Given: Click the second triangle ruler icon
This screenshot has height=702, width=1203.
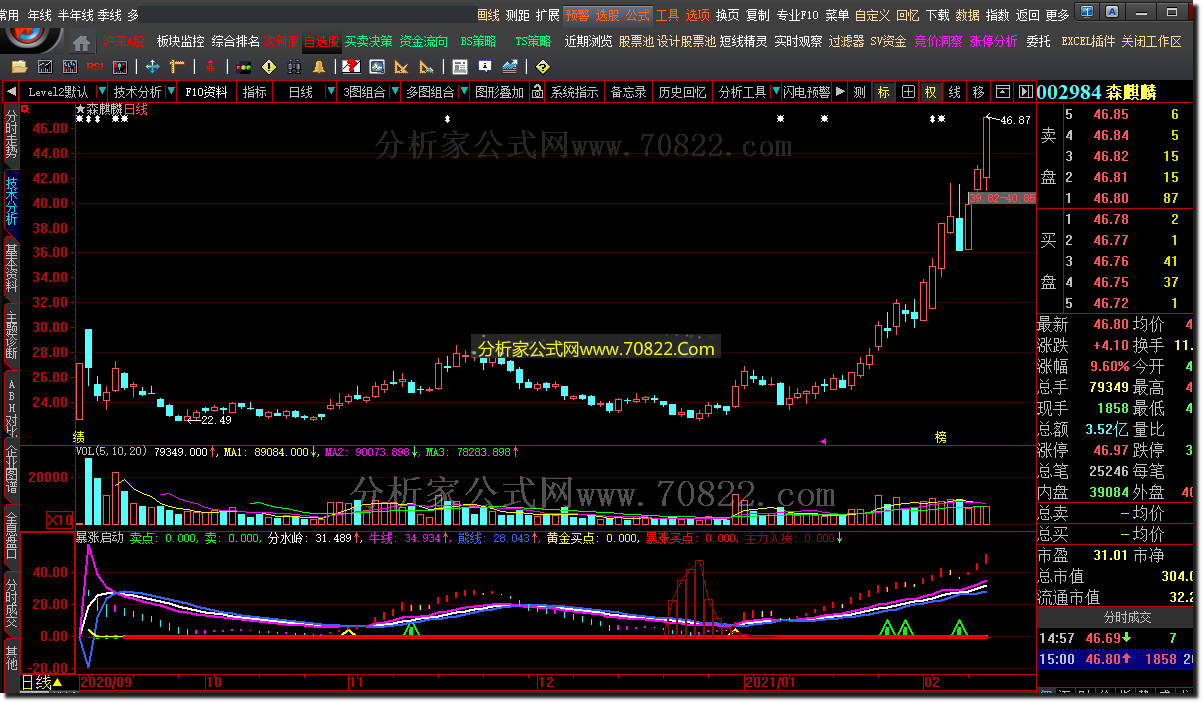Looking at the screenshot, I should coord(427,67).
